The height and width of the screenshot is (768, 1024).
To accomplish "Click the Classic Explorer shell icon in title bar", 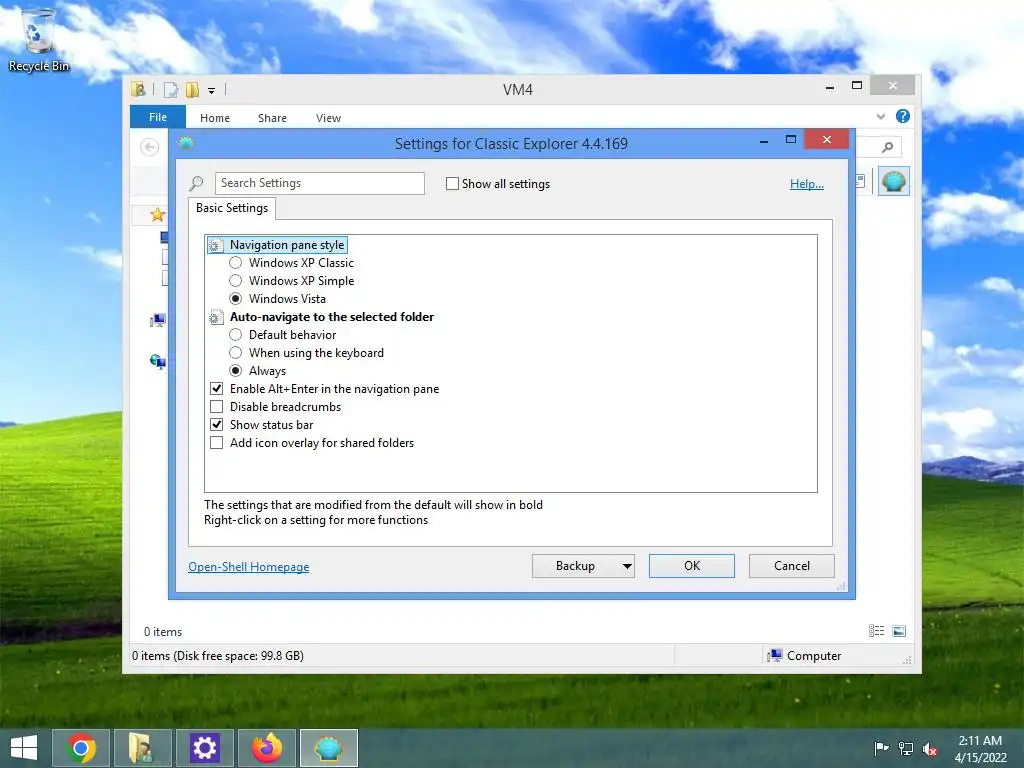I will [186, 143].
